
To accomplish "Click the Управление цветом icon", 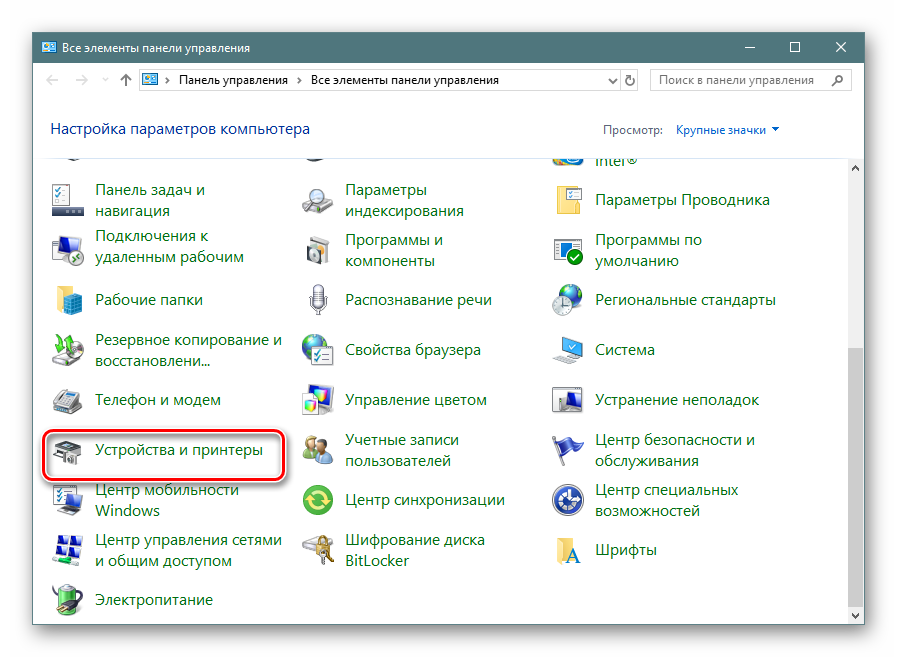I will tap(319, 400).
